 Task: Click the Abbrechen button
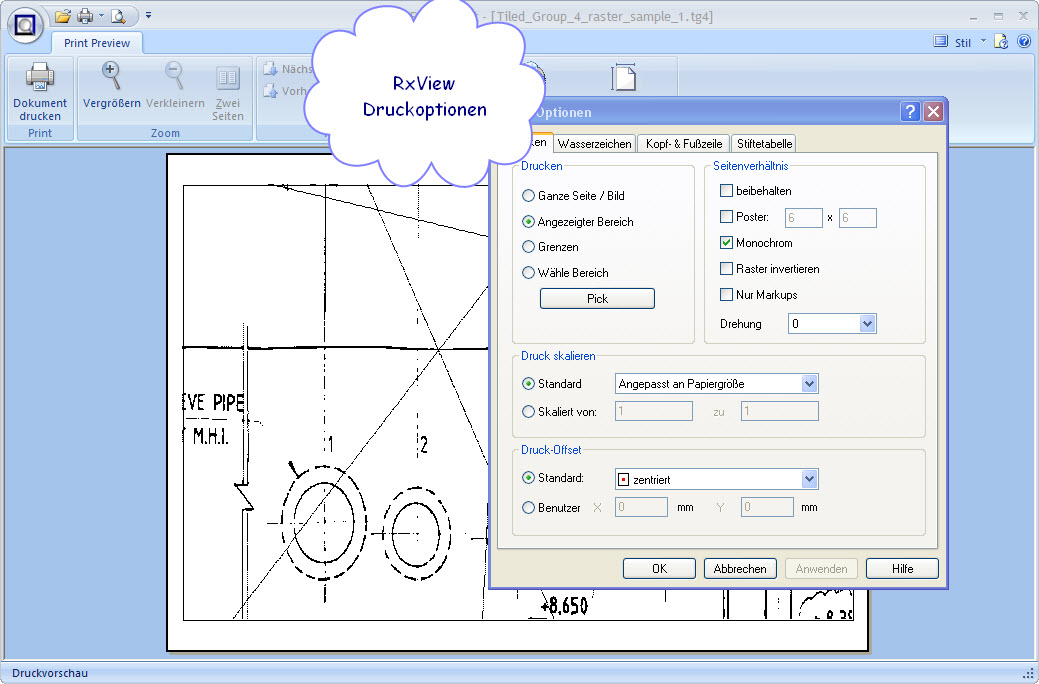[x=741, y=569]
